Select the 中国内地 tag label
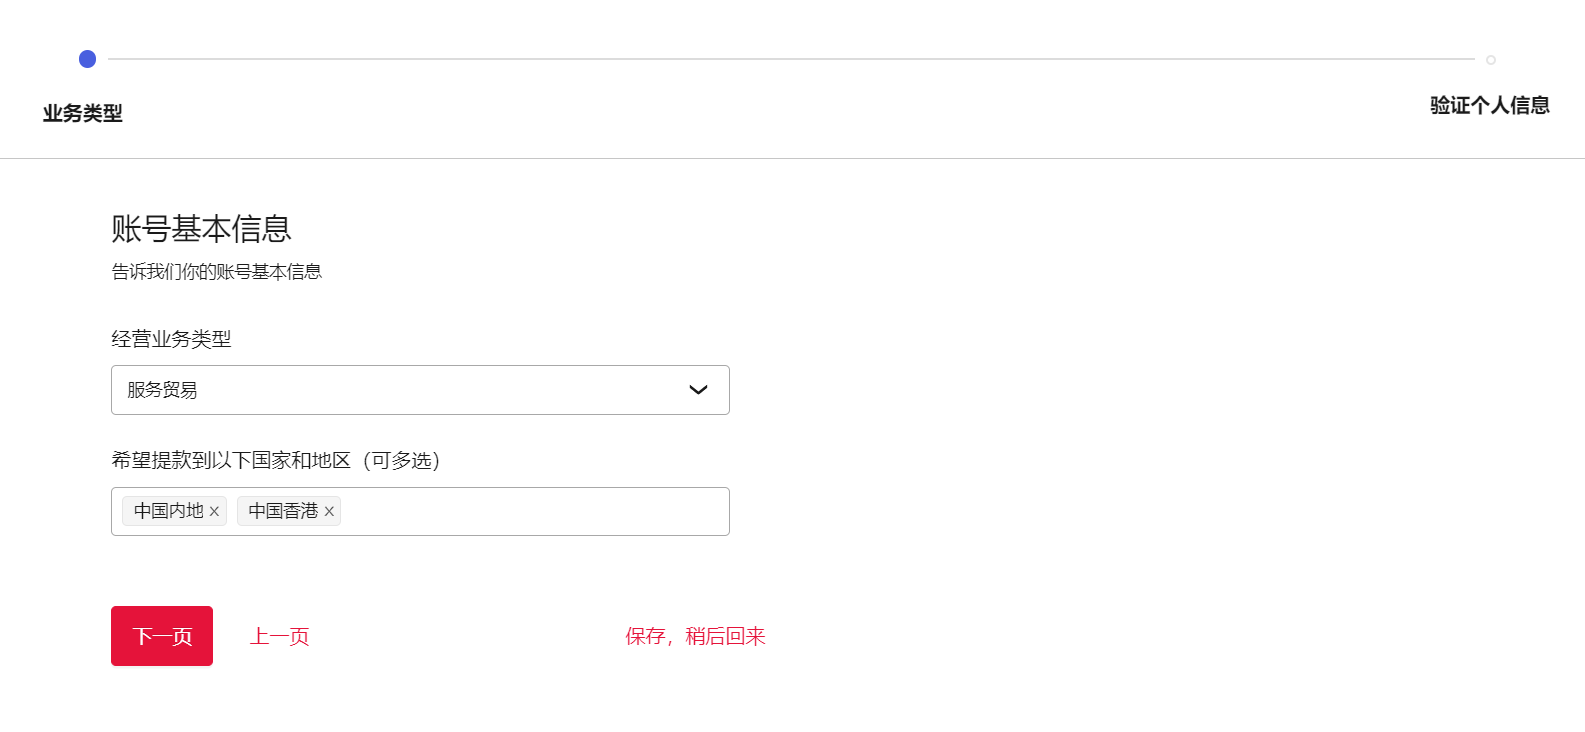Viewport: 1585px width, 732px height. [168, 511]
